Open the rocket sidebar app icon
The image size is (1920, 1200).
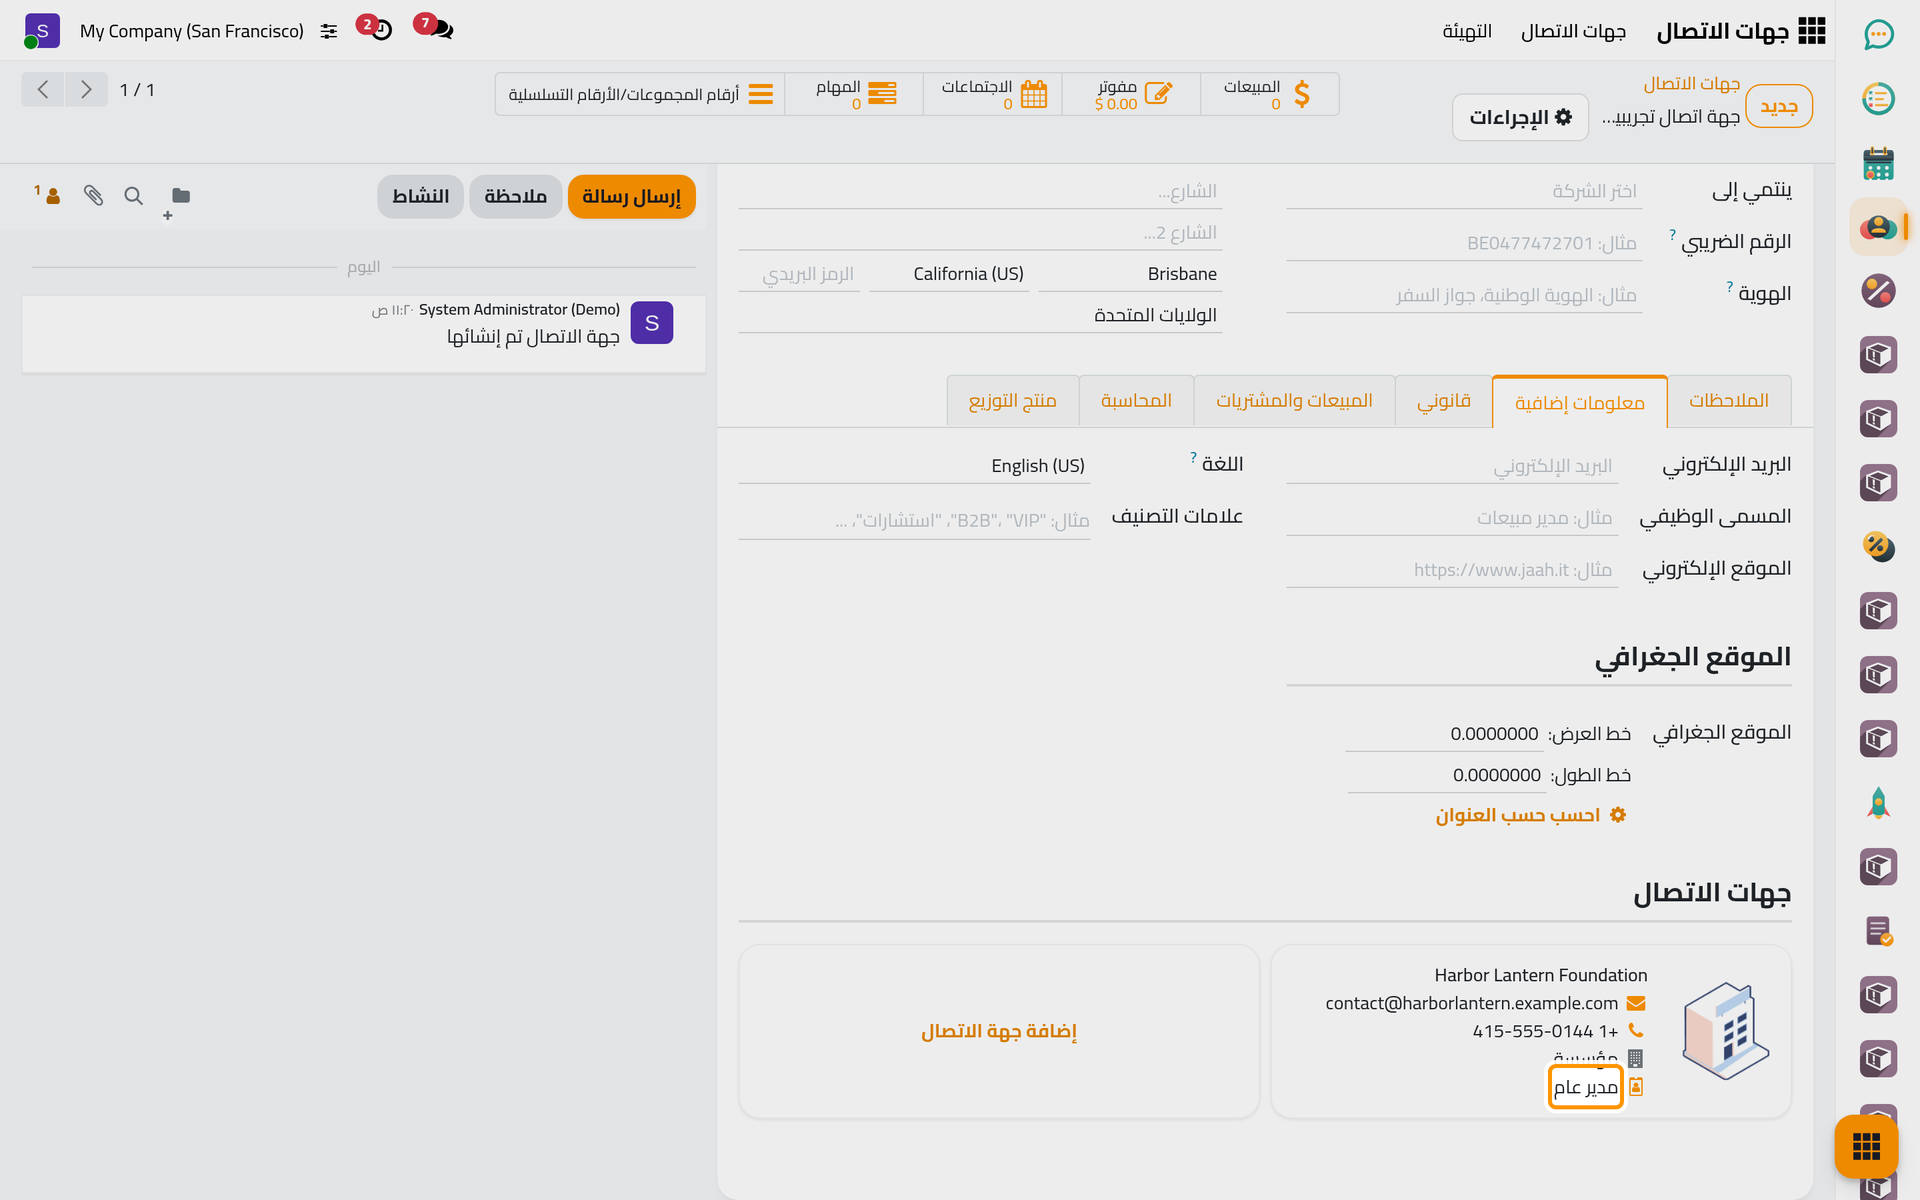click(x=1878, y=803)
